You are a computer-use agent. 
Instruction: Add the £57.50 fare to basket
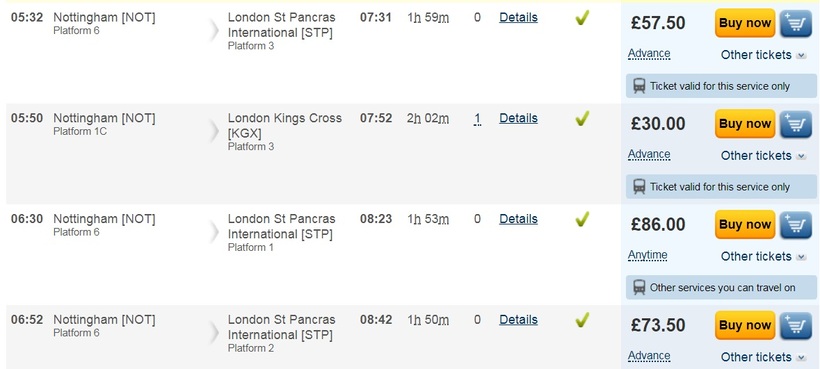point(796,24)
